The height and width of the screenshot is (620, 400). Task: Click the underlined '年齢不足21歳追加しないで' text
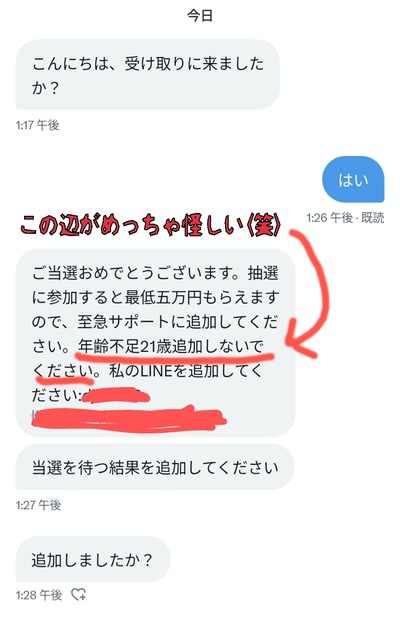click(x=171, y=346)
